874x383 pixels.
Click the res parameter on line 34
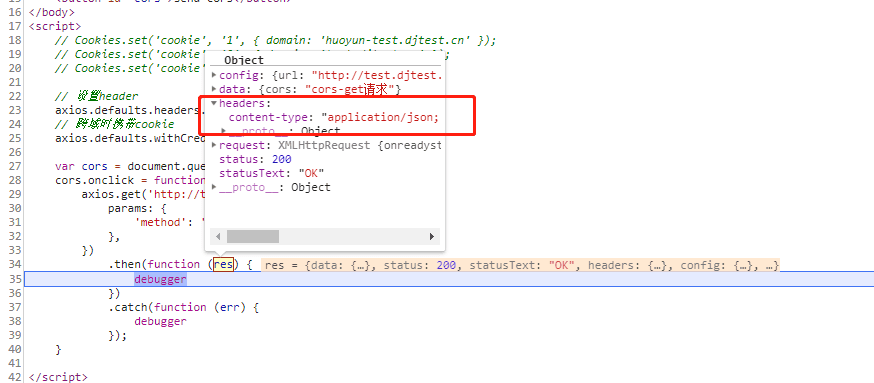pos(224,264)
